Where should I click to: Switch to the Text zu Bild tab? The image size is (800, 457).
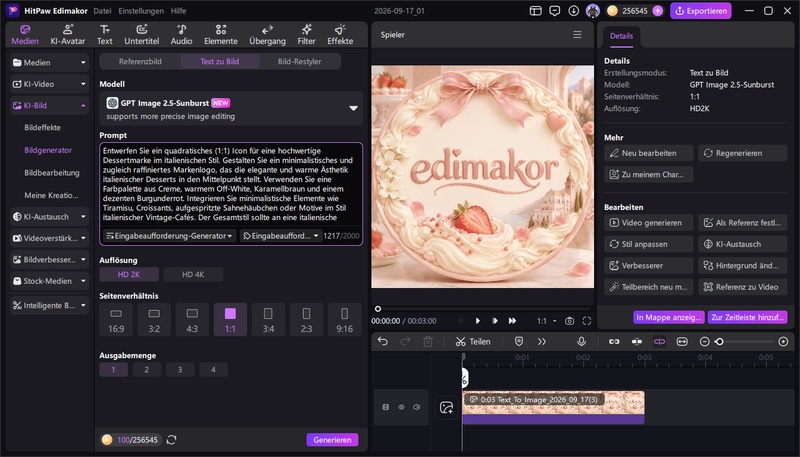coord(219,61)
